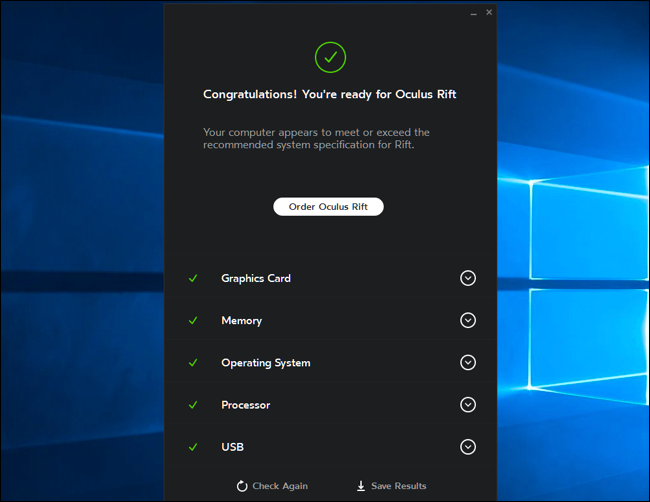Click the large green success circle icon
Image resolution: width=650 pixels, height=502 pixels.
330,57
